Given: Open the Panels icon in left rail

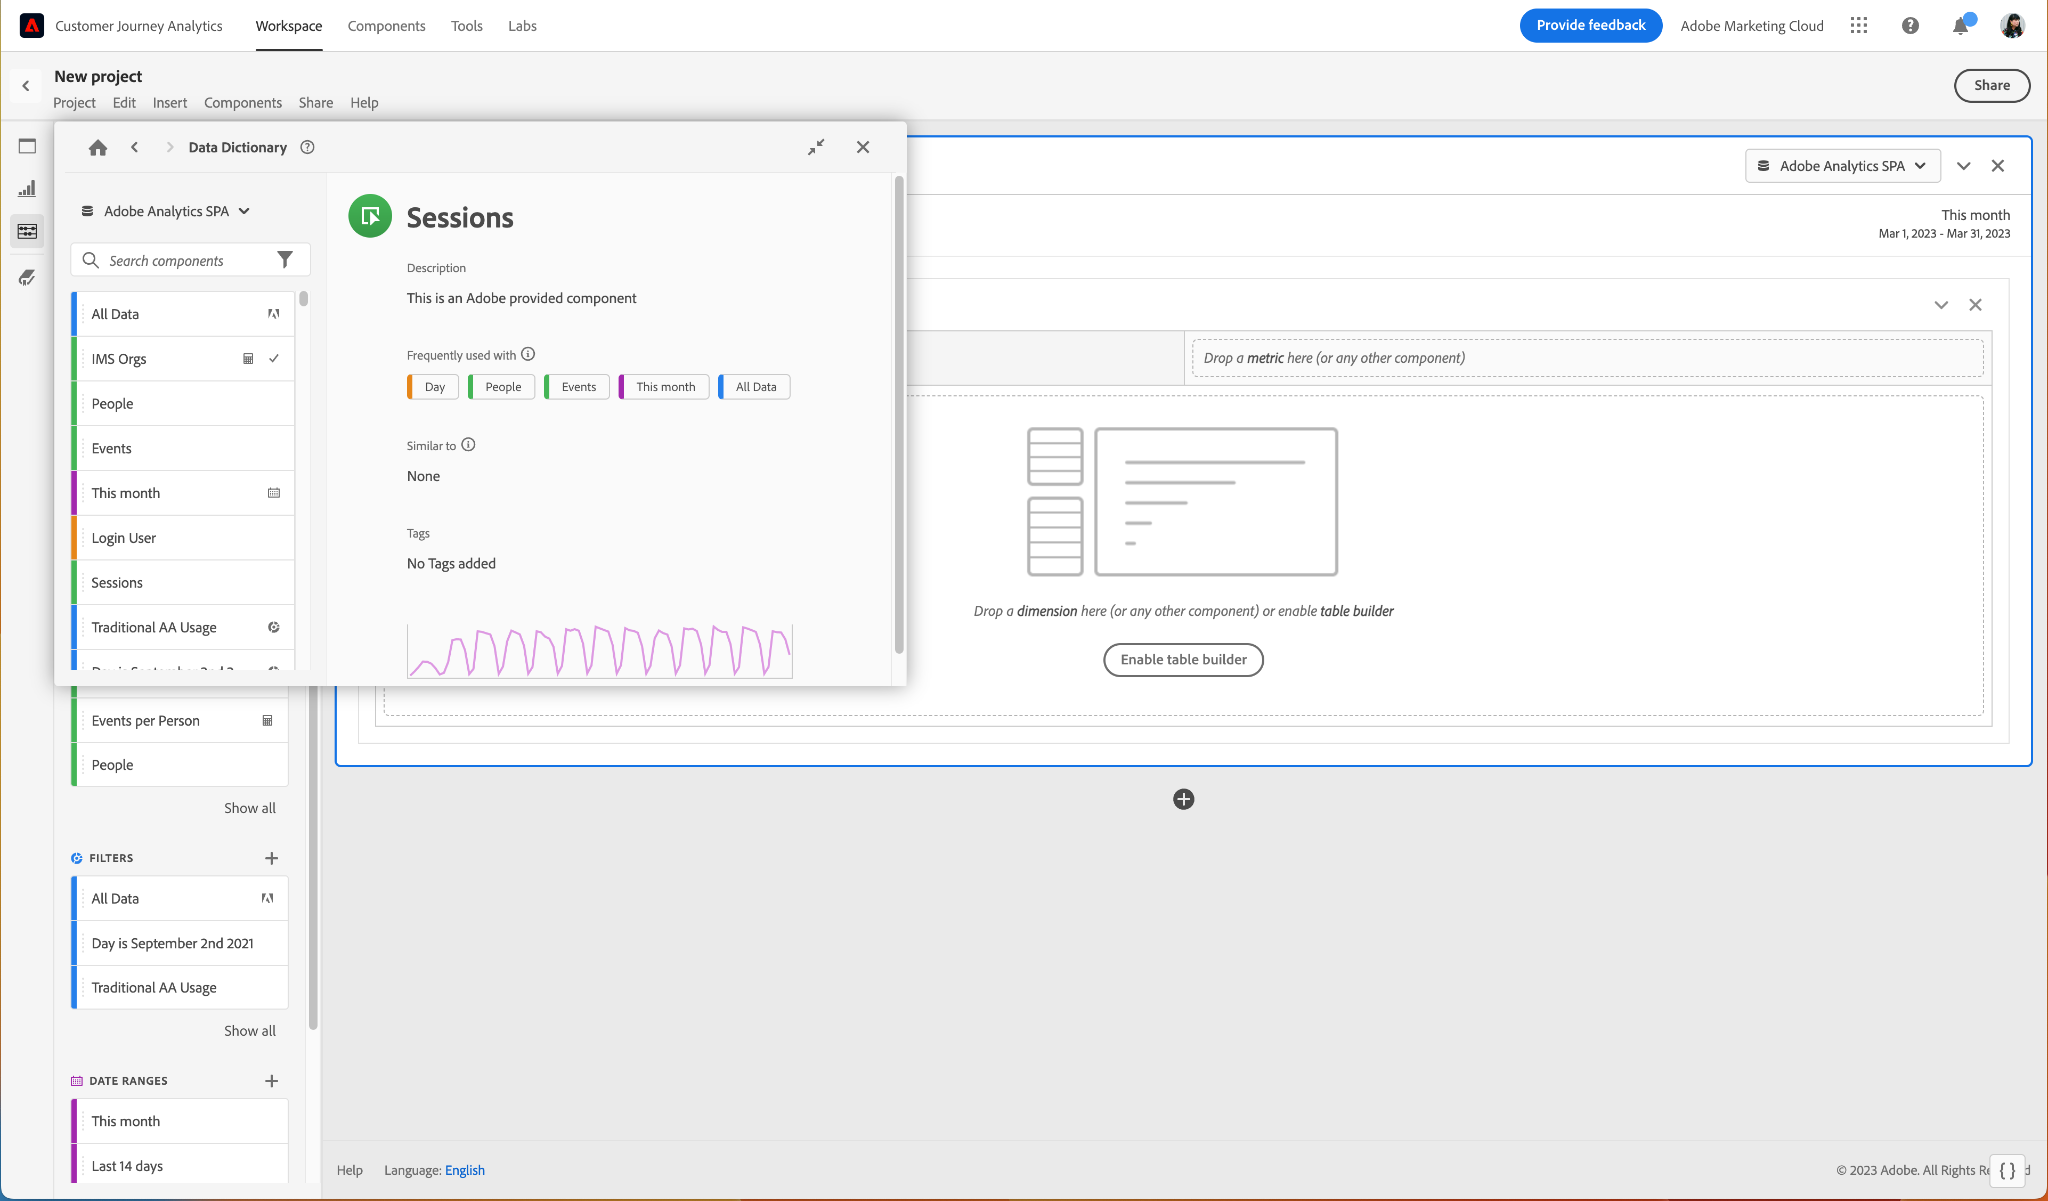Looking at the screenshot, I should pos(27,146).
